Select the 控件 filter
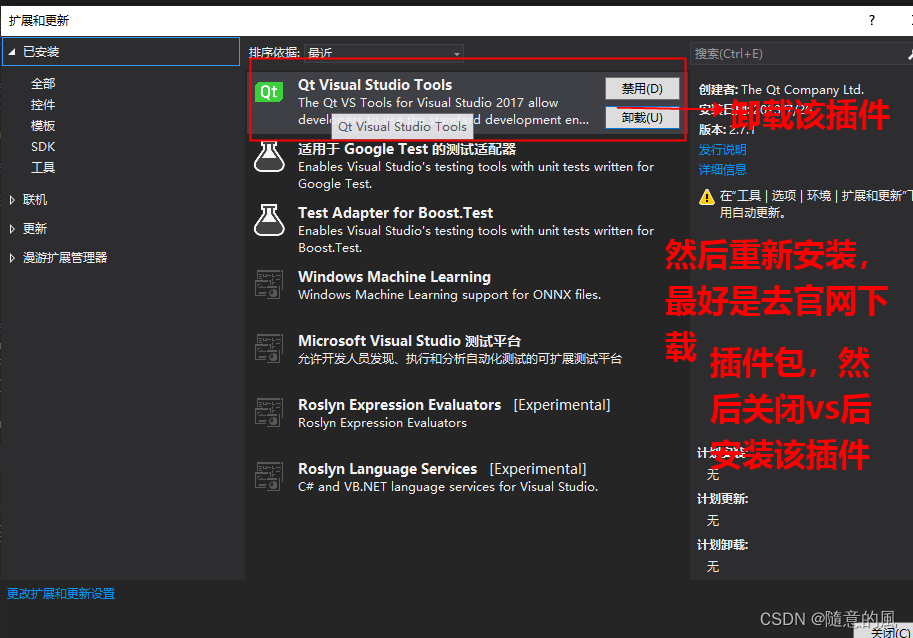Image resolution: width=913 pixels, height=638 pixels. pyautogui.click(x=43, y=105)
